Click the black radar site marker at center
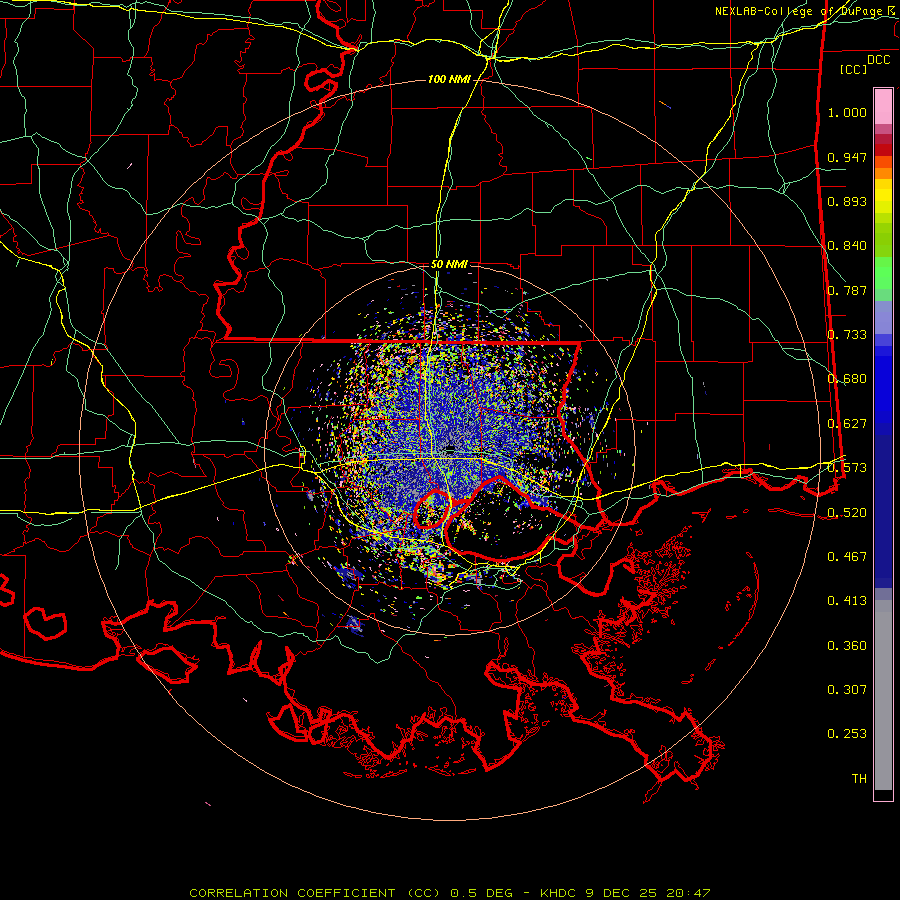 pos(450,449)
